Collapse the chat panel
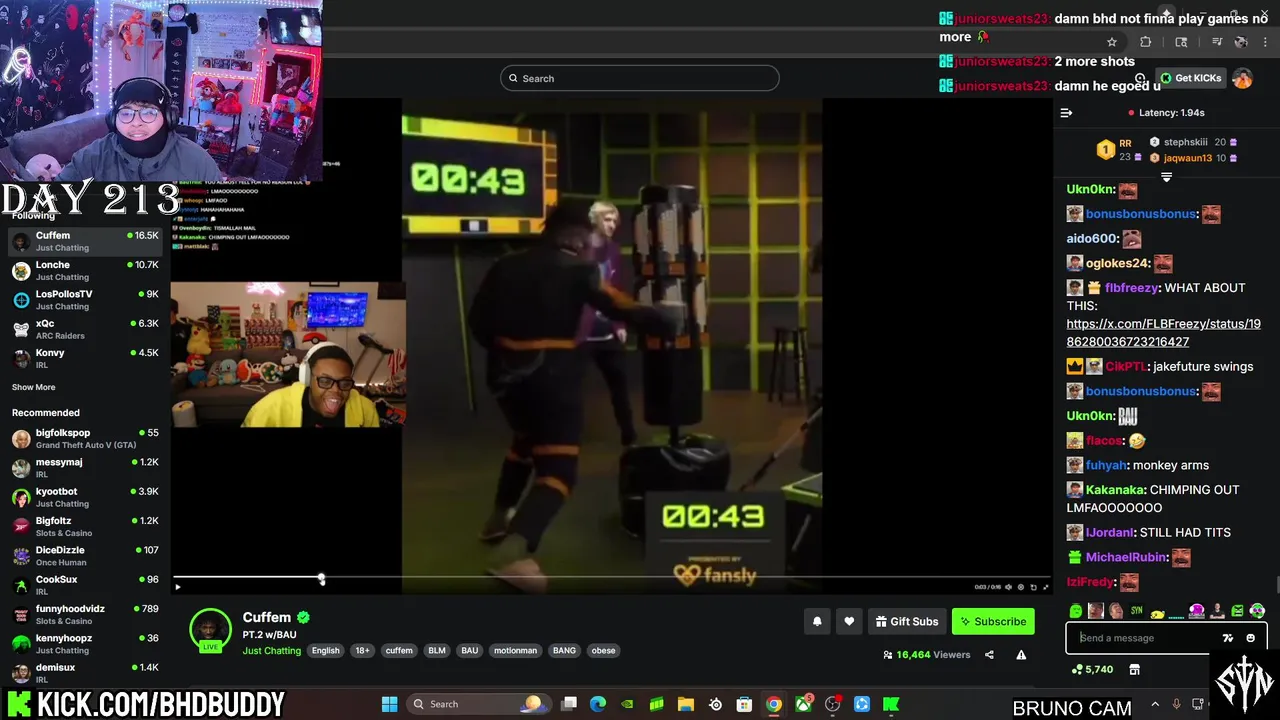Image resolution: width=1280 pixels, height=720 pixels. 1066,113
